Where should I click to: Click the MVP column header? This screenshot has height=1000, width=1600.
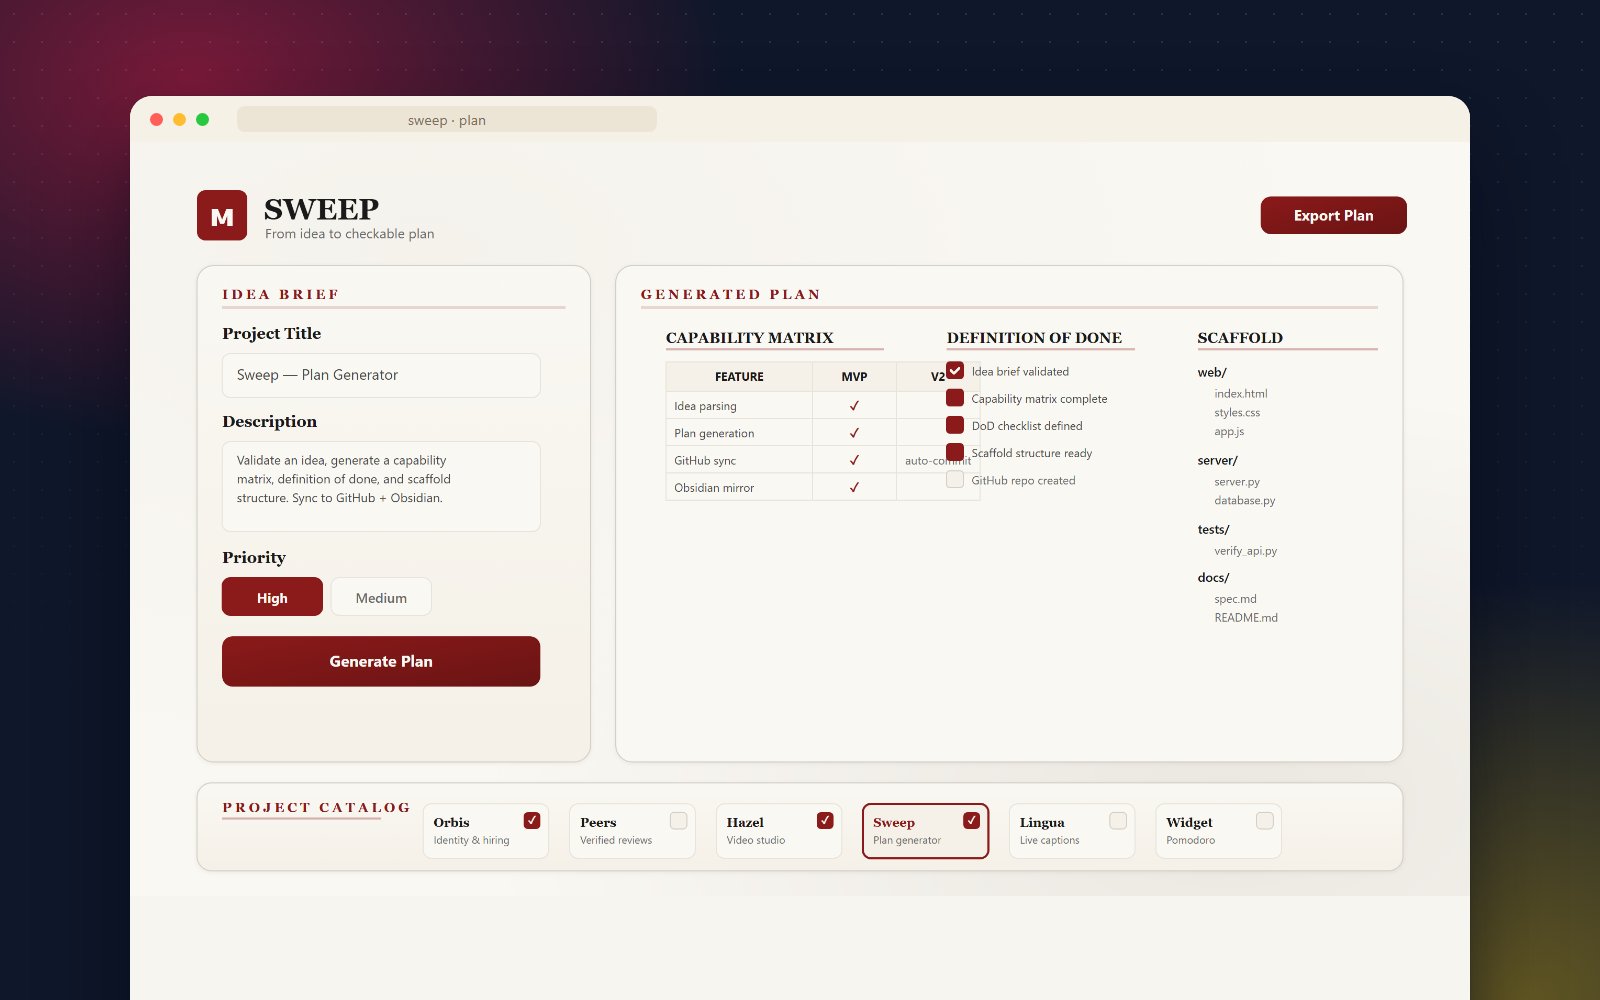(x=854, y=377)
